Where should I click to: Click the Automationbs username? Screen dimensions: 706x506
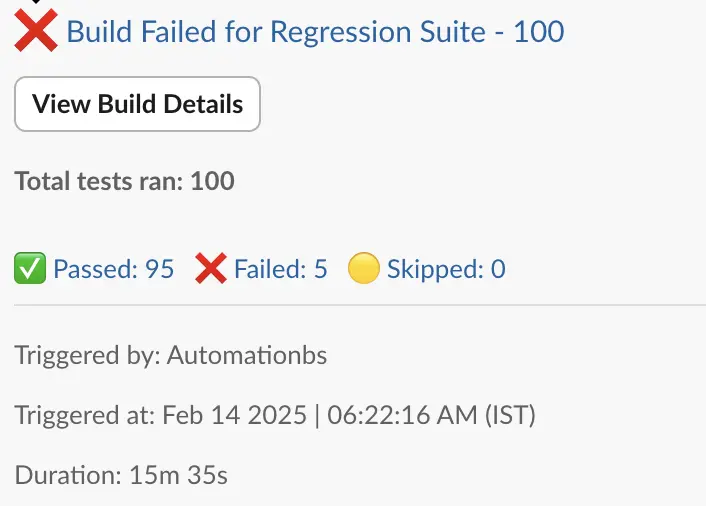click(247, 355)
